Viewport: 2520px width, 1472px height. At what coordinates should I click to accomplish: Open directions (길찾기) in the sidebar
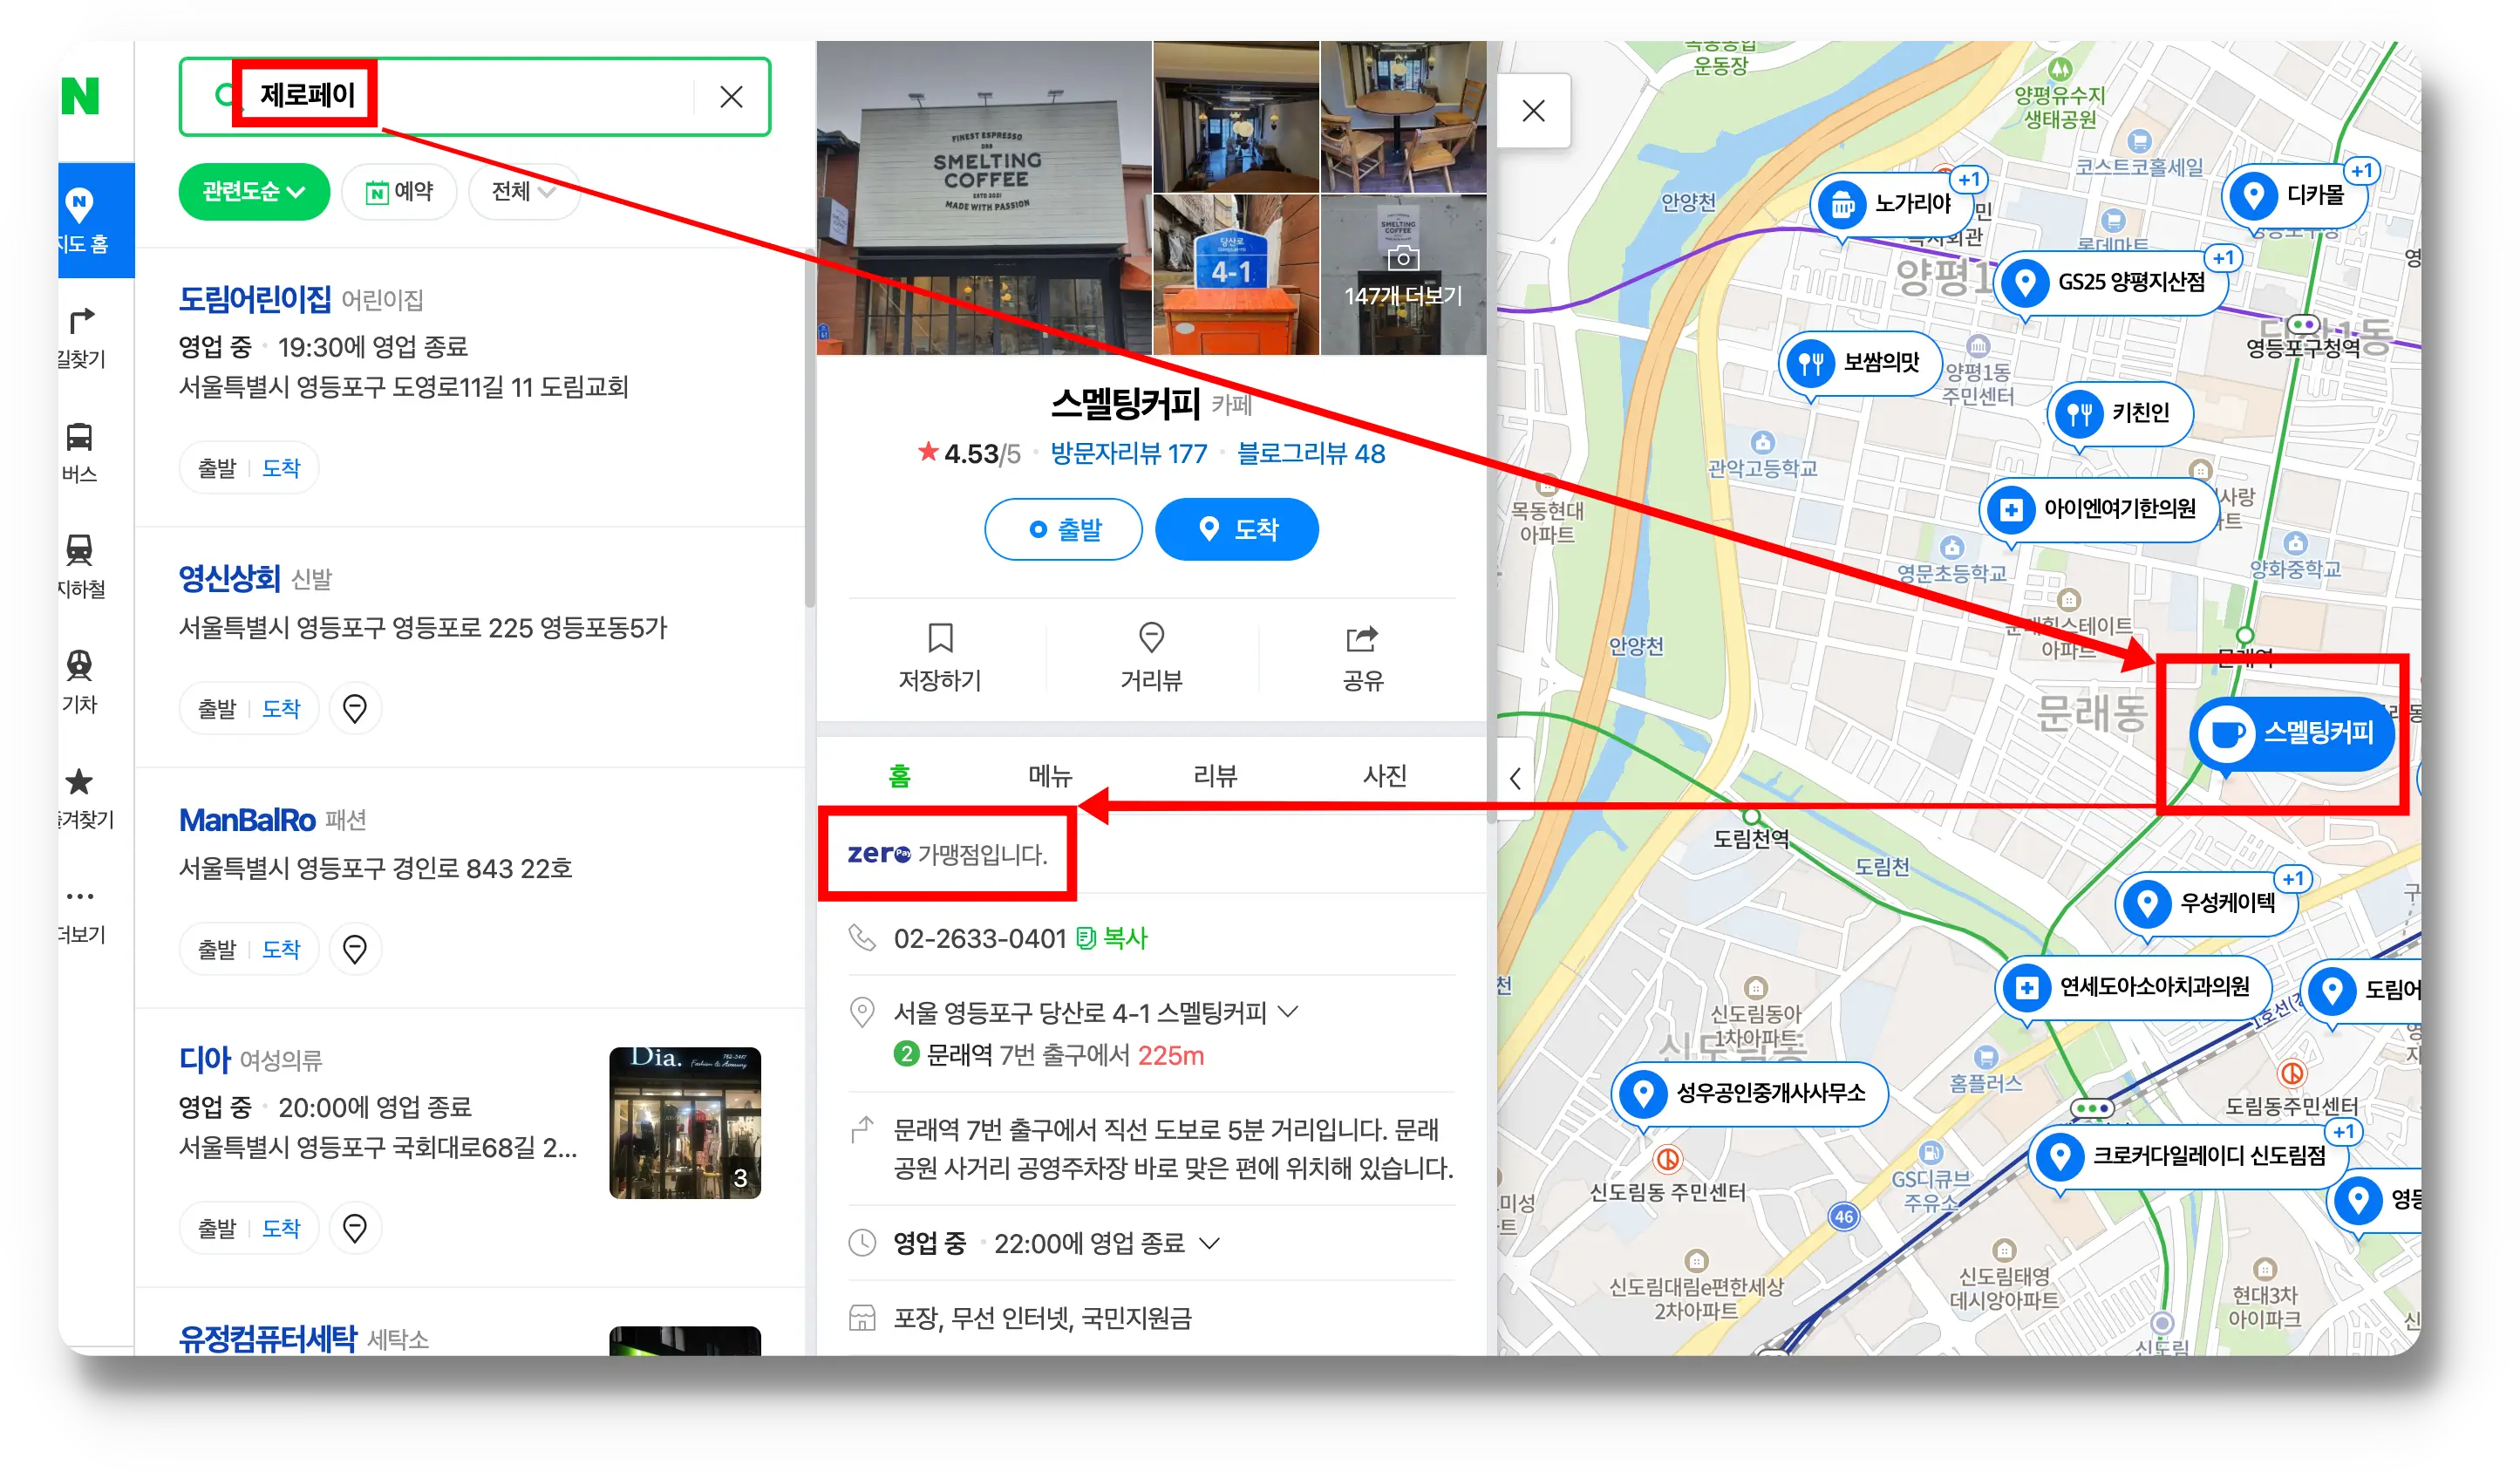(x=80, y=337)
